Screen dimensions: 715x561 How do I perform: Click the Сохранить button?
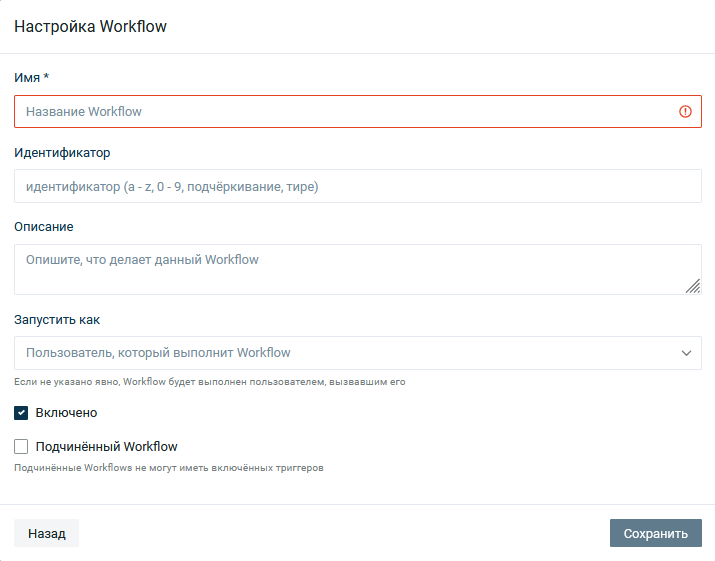tap(656, 533)
